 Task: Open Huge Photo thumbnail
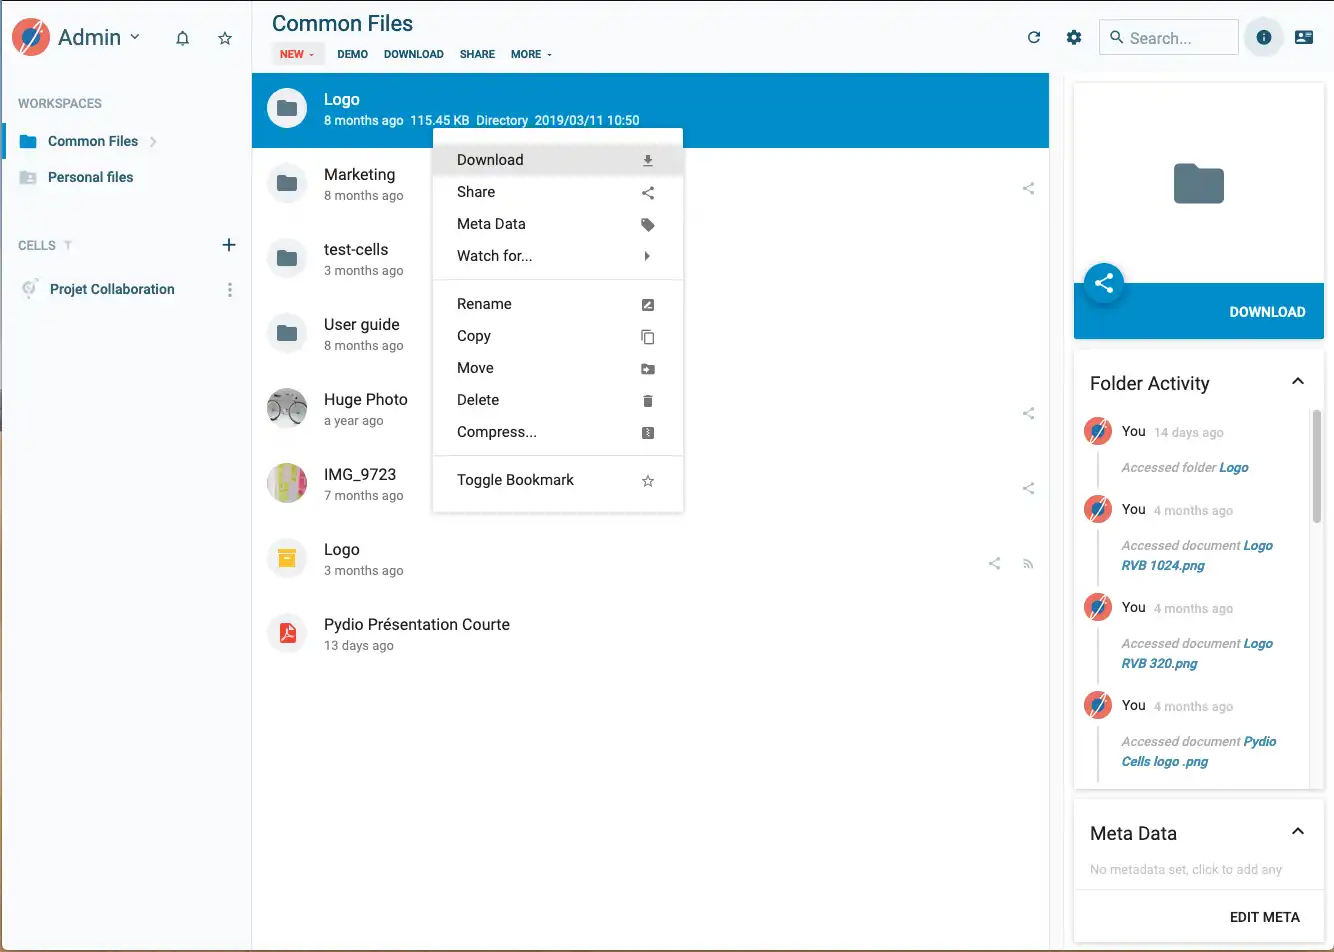tap(287, 408)
